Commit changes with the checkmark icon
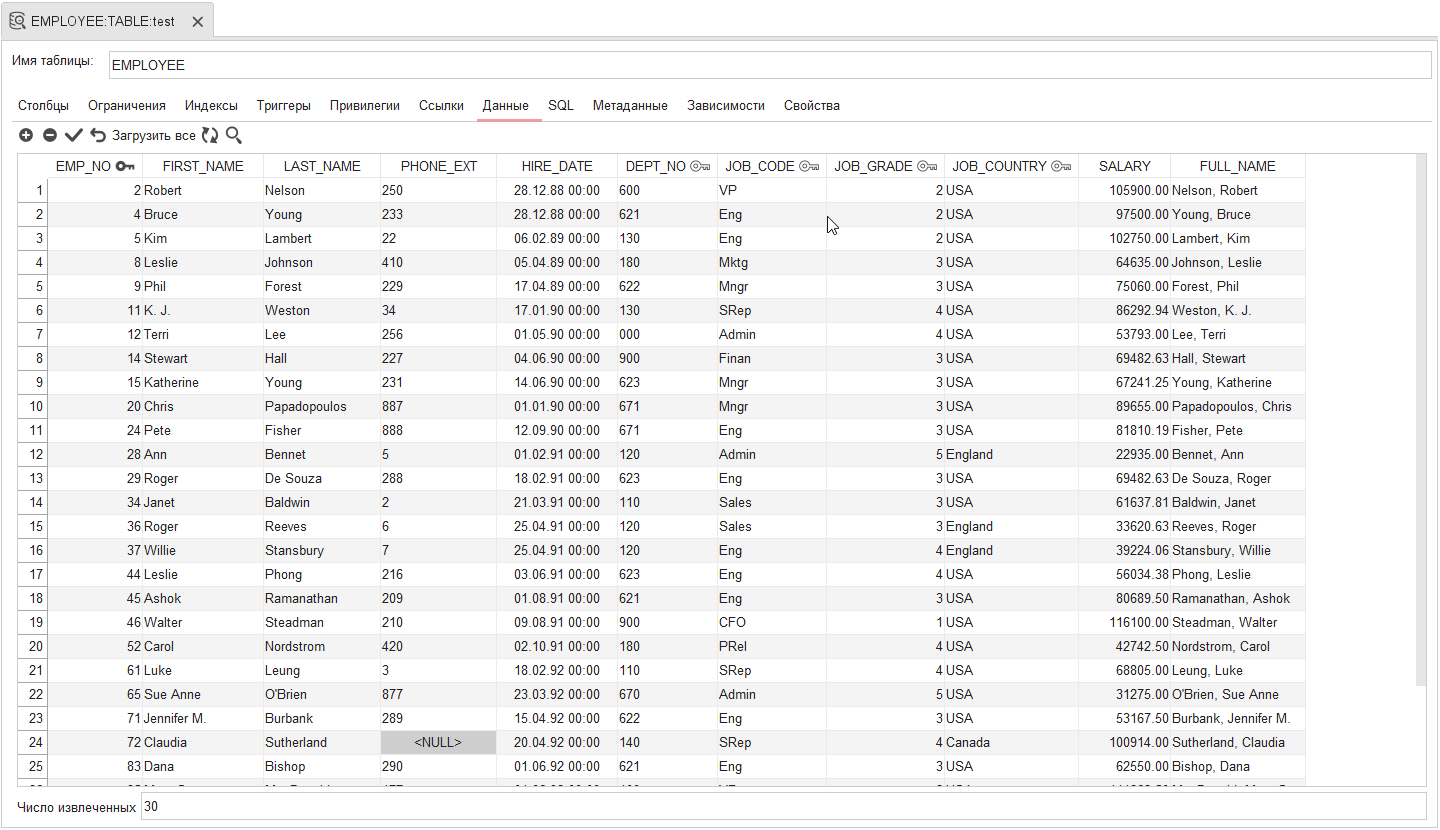 click(x=73, y=135)
